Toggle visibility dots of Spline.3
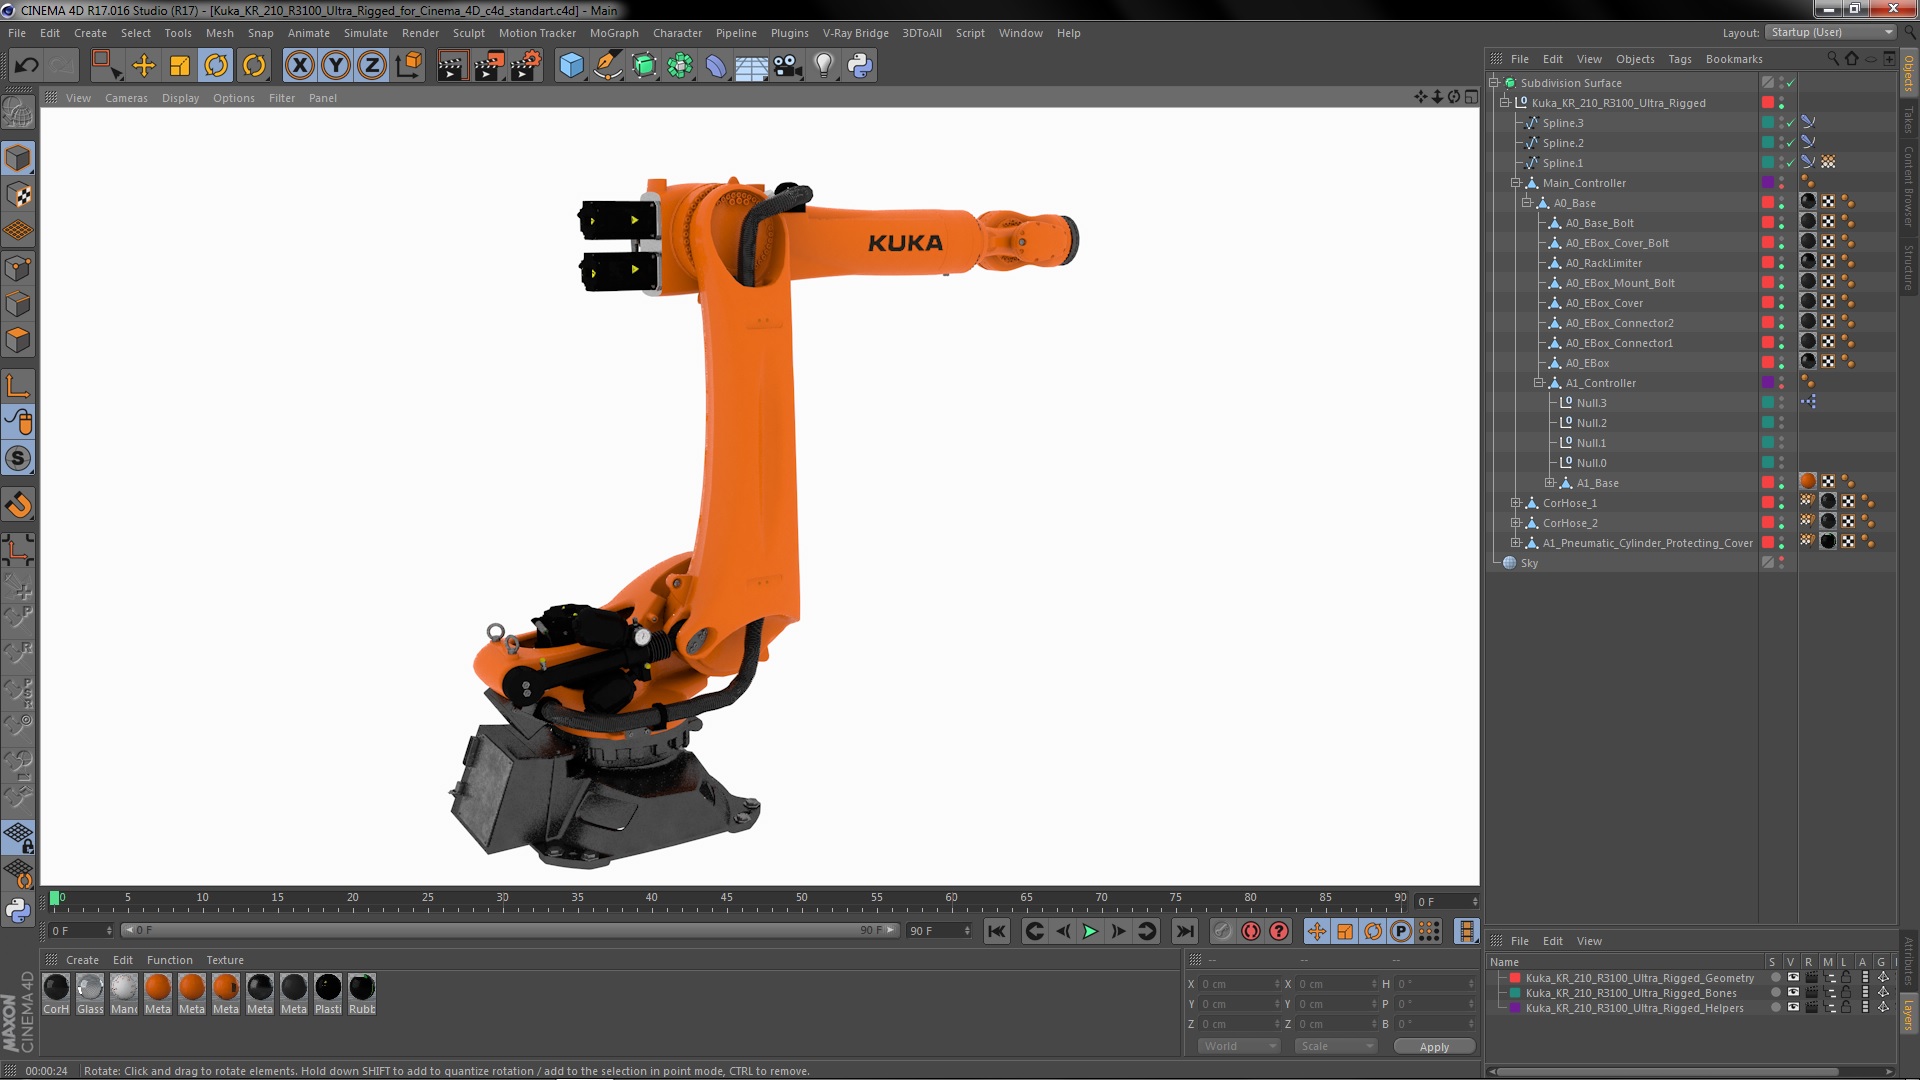Viewport: 1920px width, 1080px height. (x=1782, y=123)
